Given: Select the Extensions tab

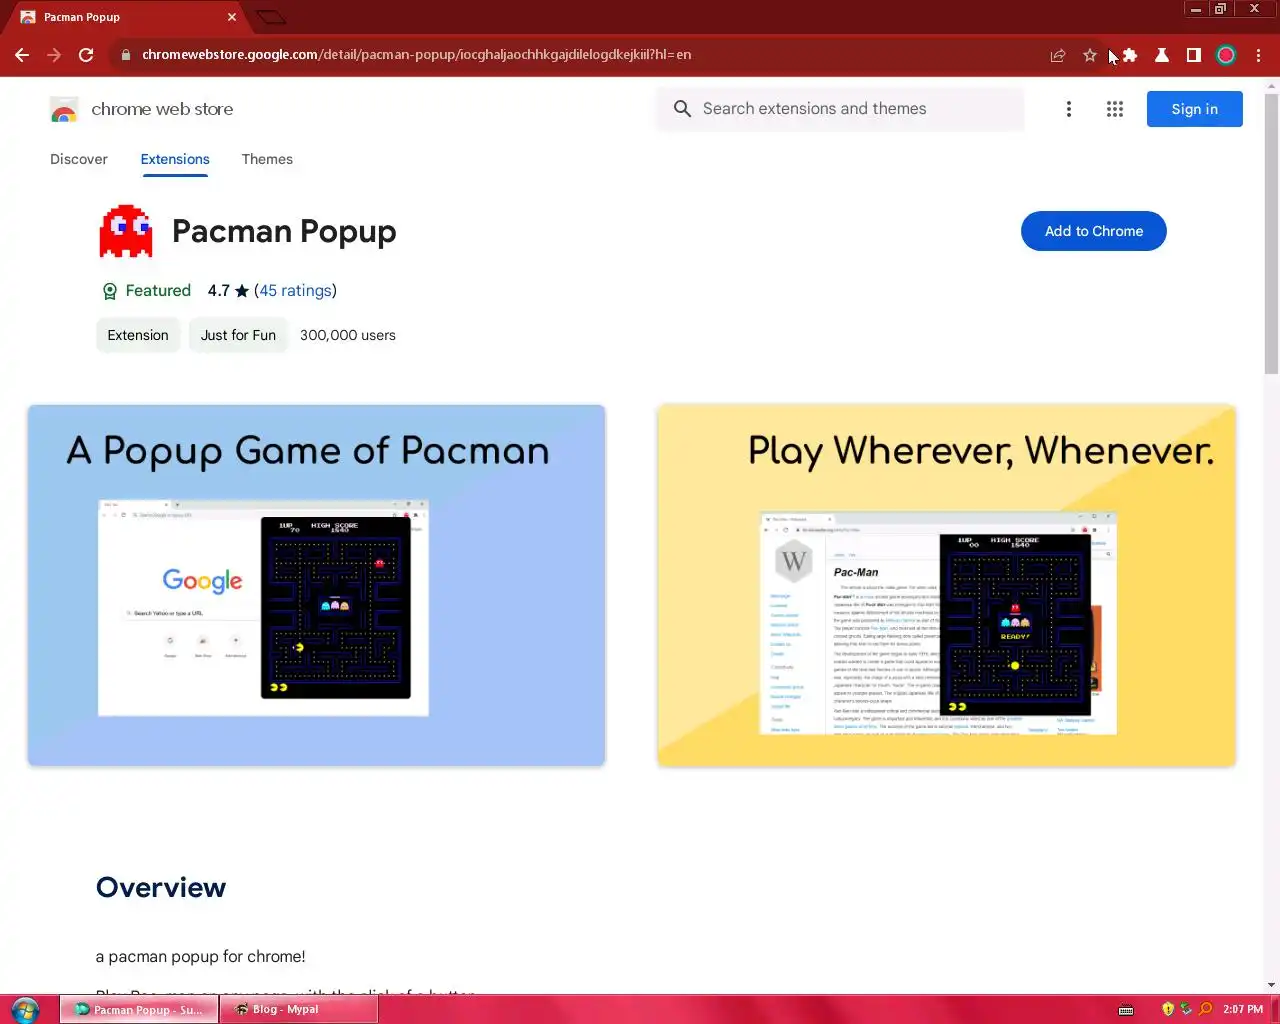Looking at the screenshot, I should [x=175, y=159].
